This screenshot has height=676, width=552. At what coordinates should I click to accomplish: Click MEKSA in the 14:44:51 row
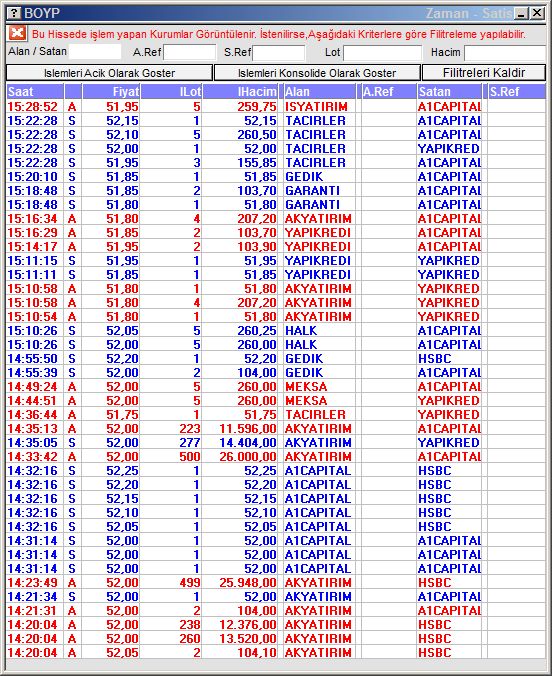pyautogui.click(x=306, y=401)
